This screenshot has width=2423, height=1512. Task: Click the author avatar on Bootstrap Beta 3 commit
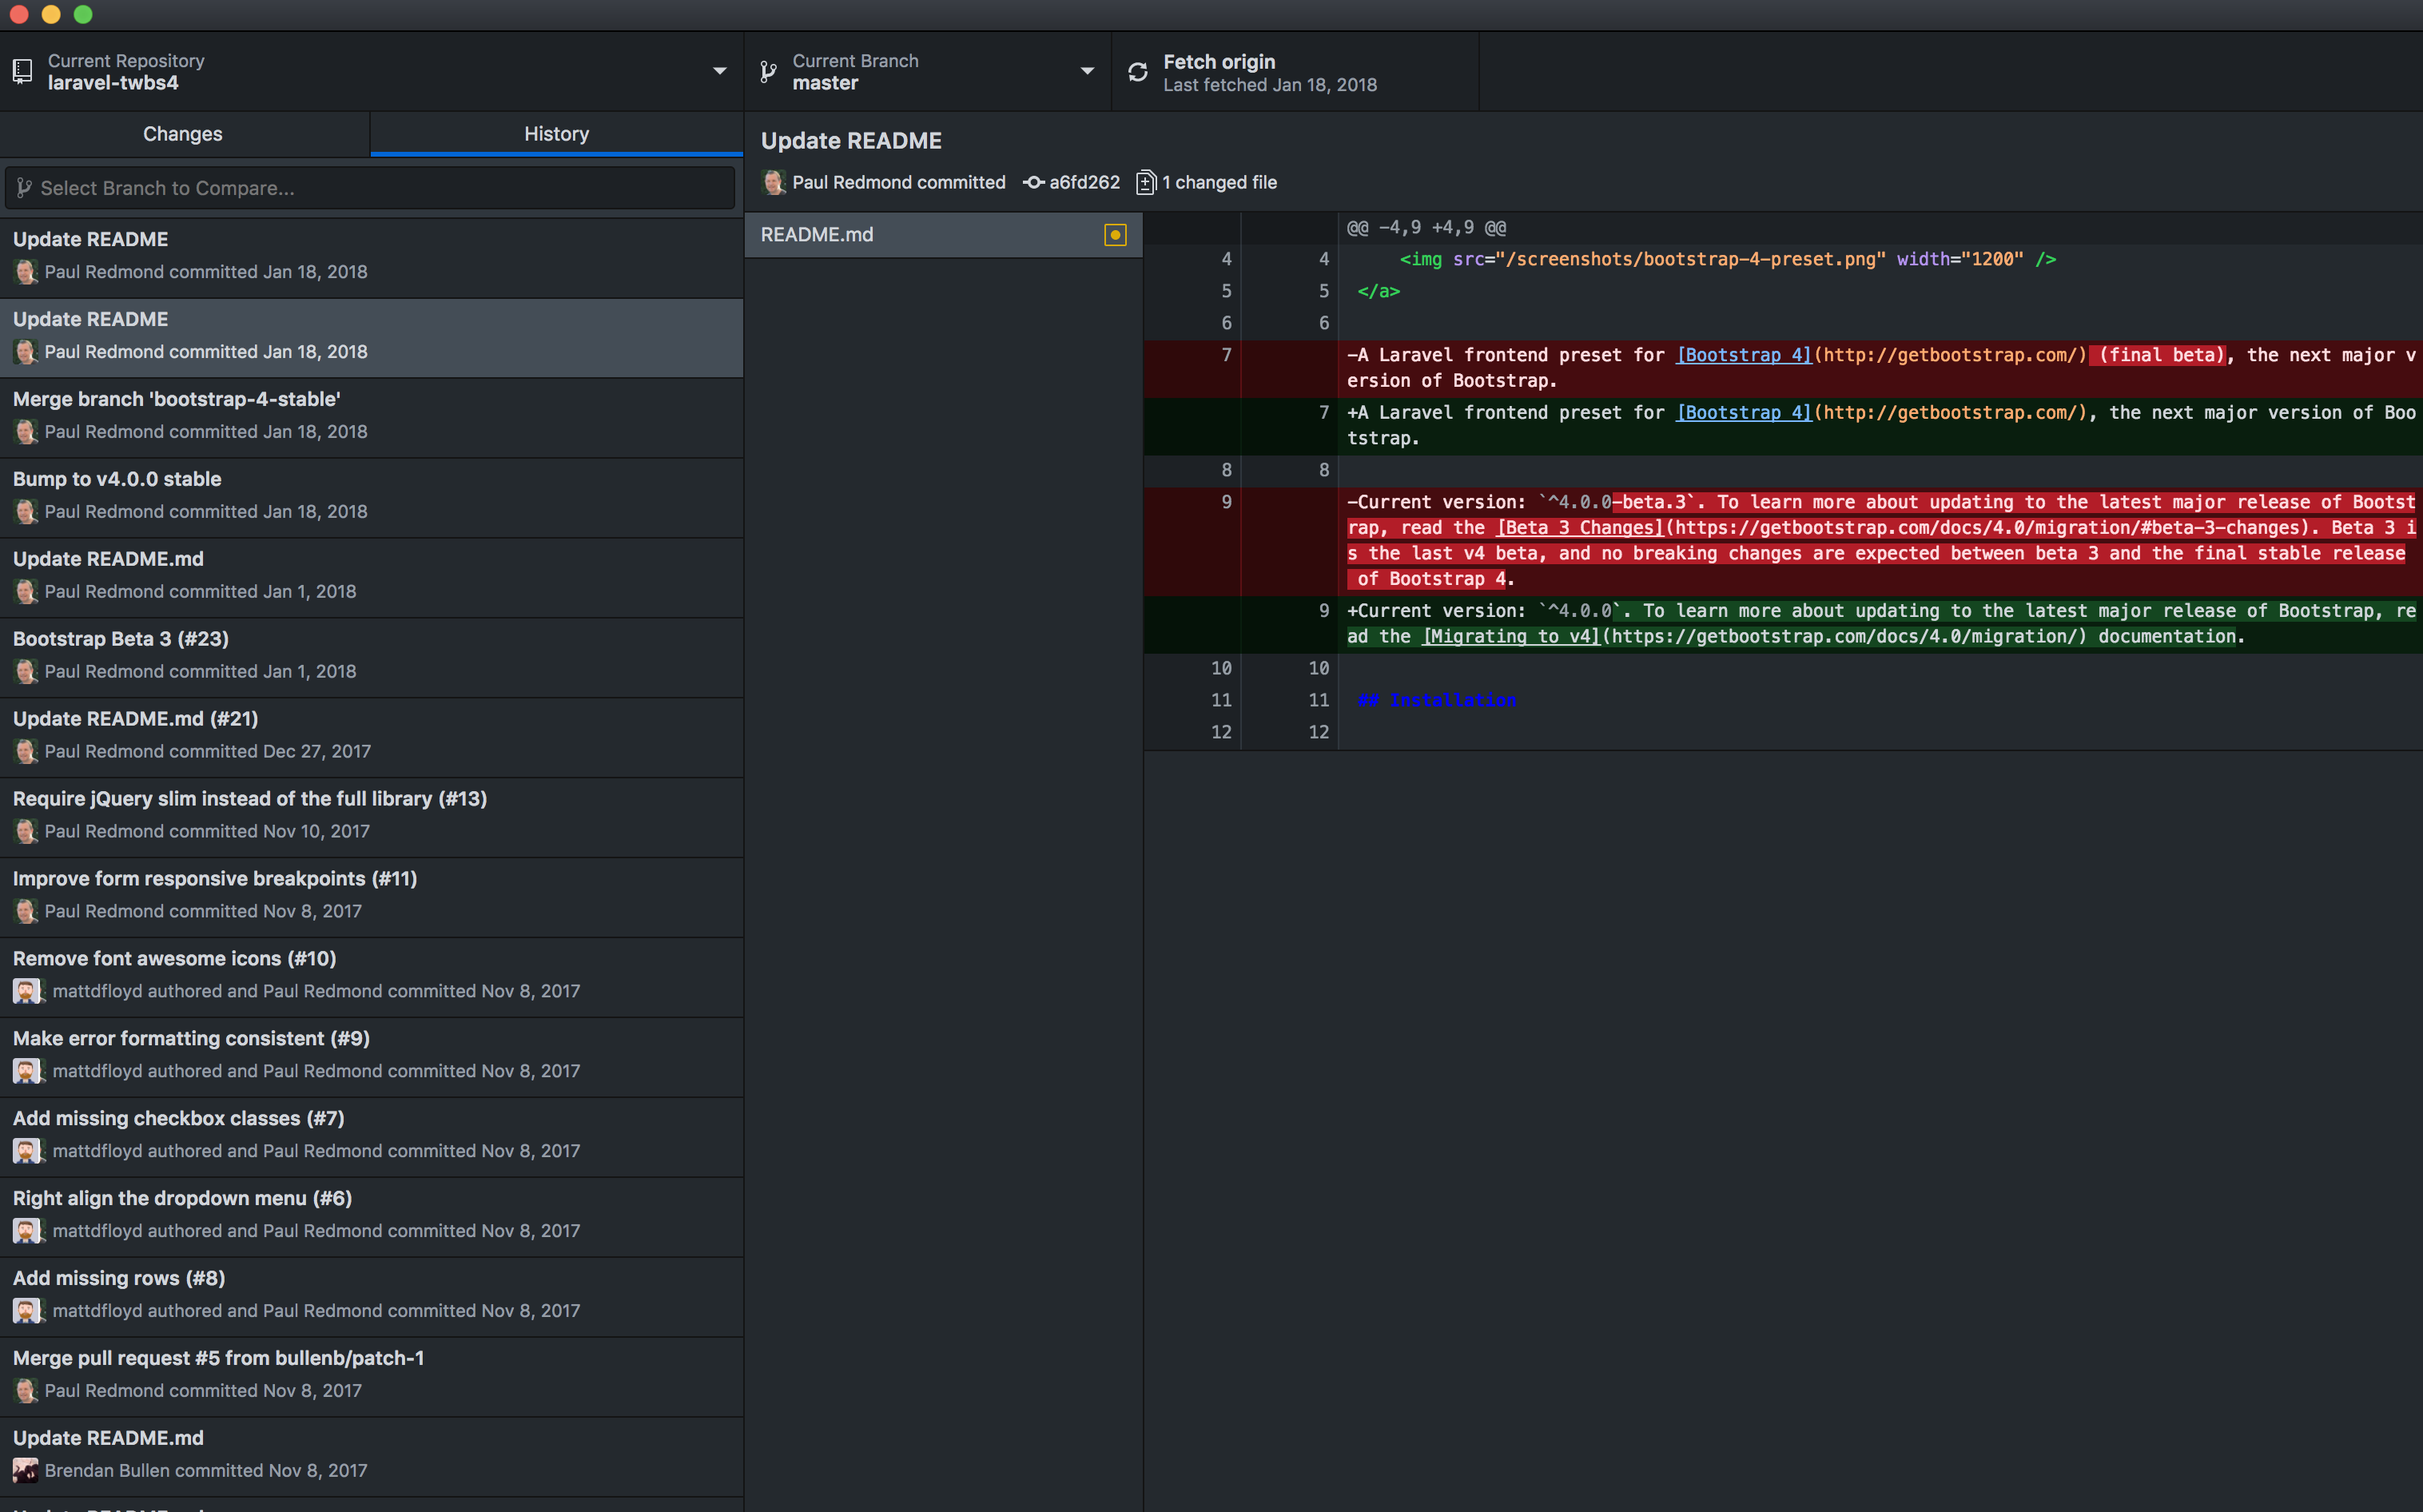click(x=25, y=670)
